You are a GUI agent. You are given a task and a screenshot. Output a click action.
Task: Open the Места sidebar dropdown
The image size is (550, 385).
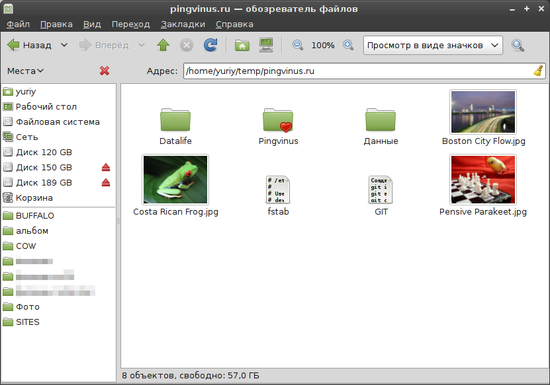(26, 71)
